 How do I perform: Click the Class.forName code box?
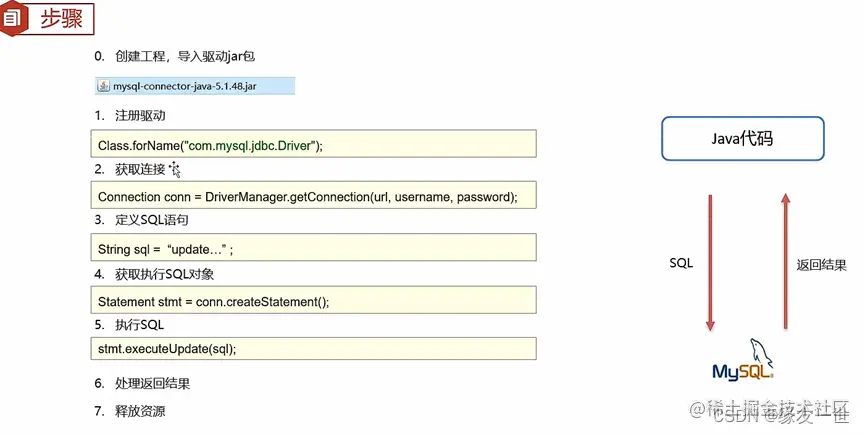[x=313, y=144]
